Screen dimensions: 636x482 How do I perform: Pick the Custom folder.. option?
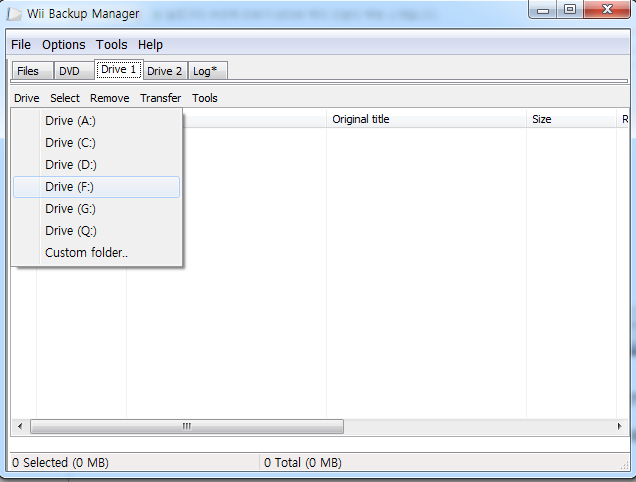pyautogui.click(x=97, y=252)
